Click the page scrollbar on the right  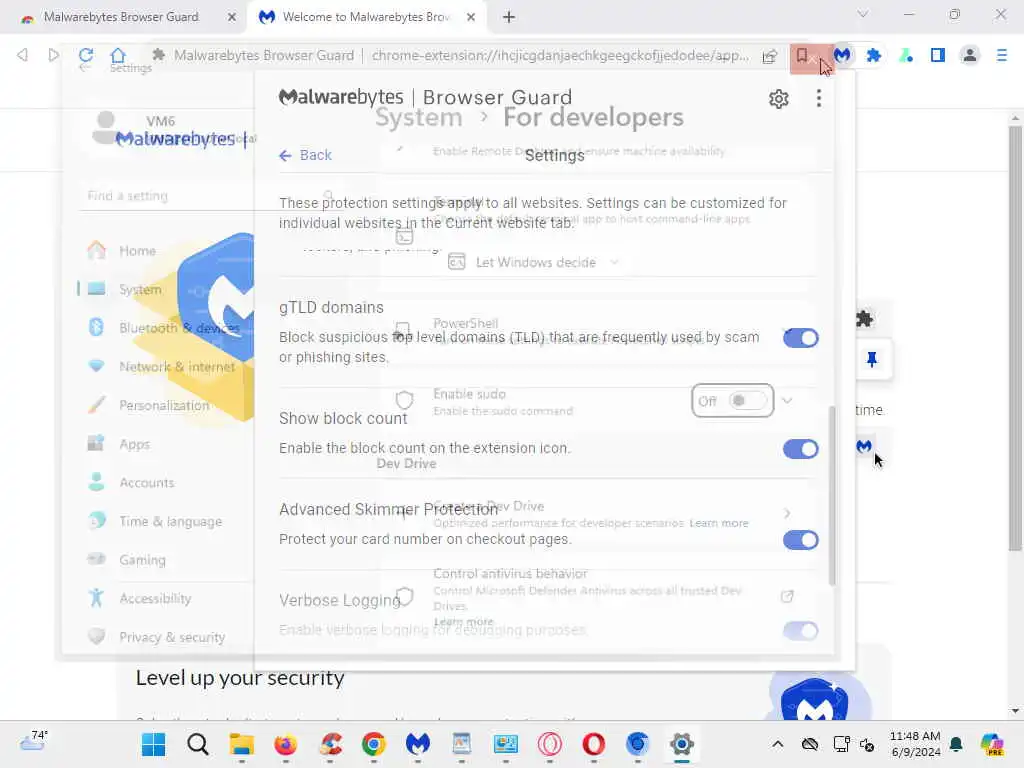pyautogui.click(x=1015, y=338)
